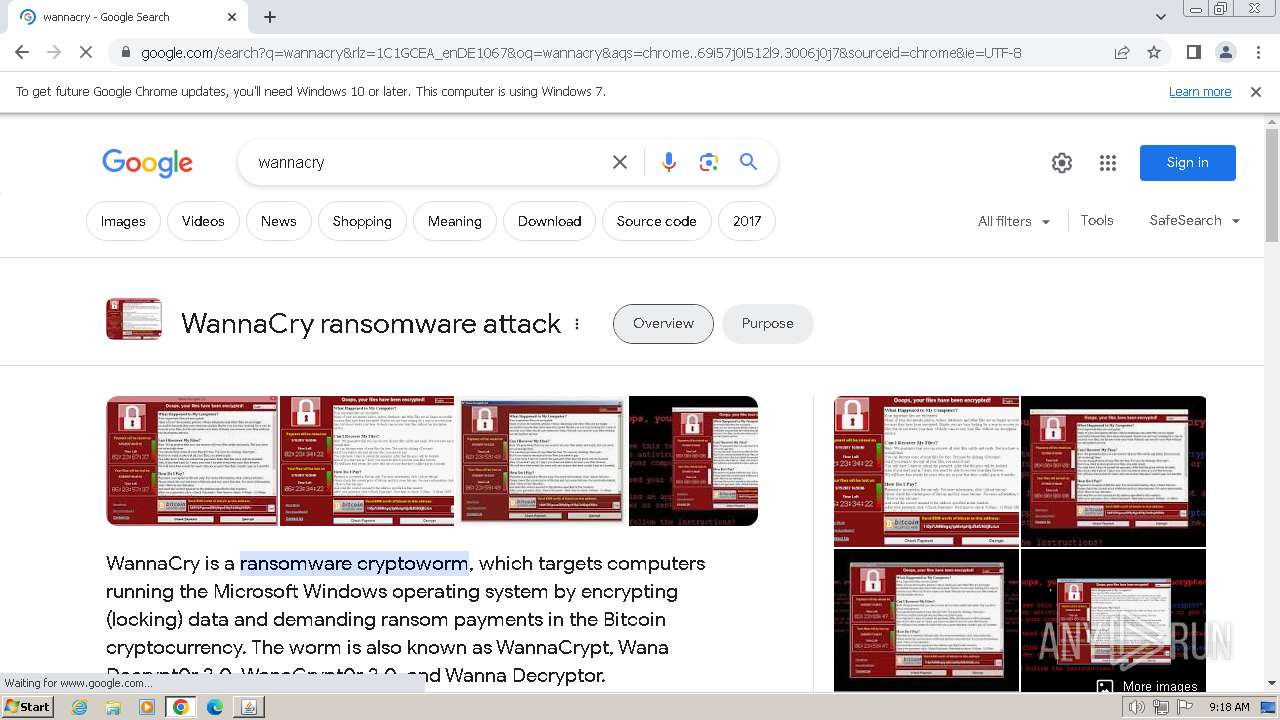The width and height of the screenshot is (1280, 720).
Task: Share this page from the address bar
Action: (1122, 53)
